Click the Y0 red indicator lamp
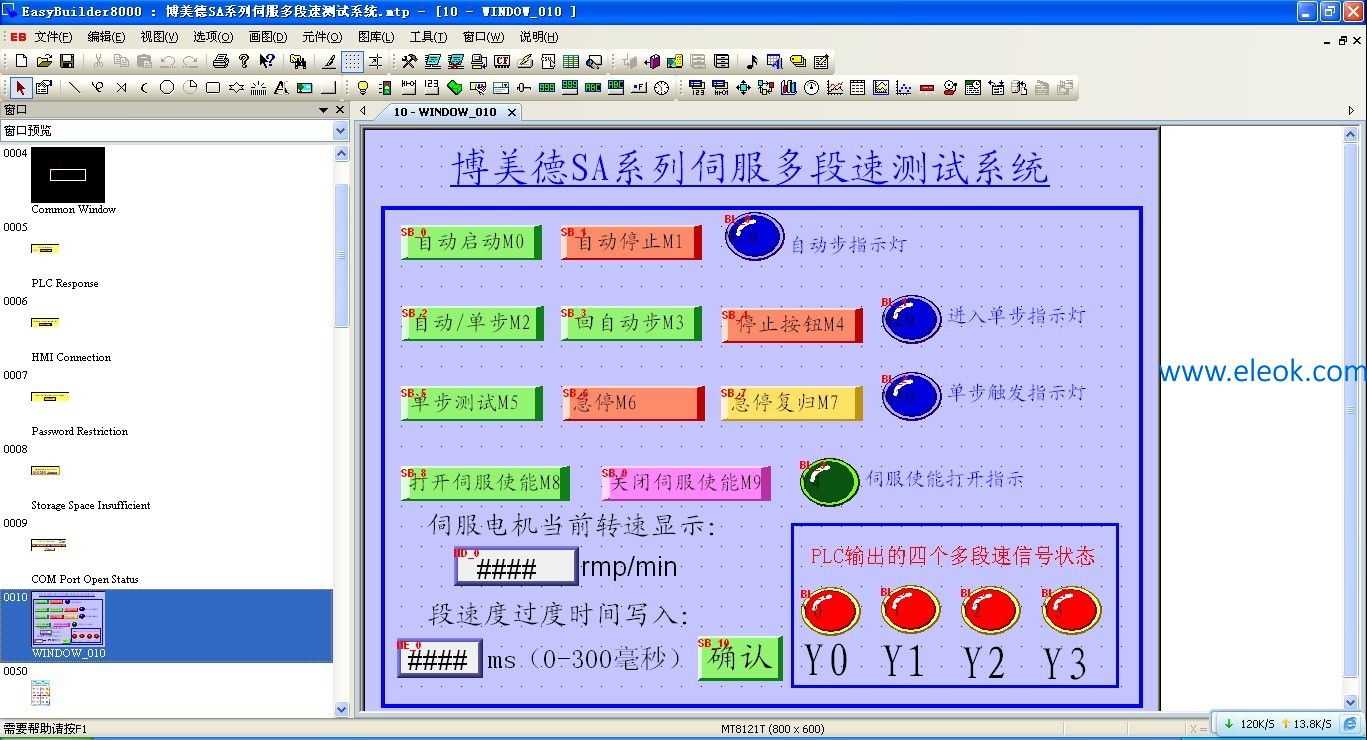 click(831, 610)
